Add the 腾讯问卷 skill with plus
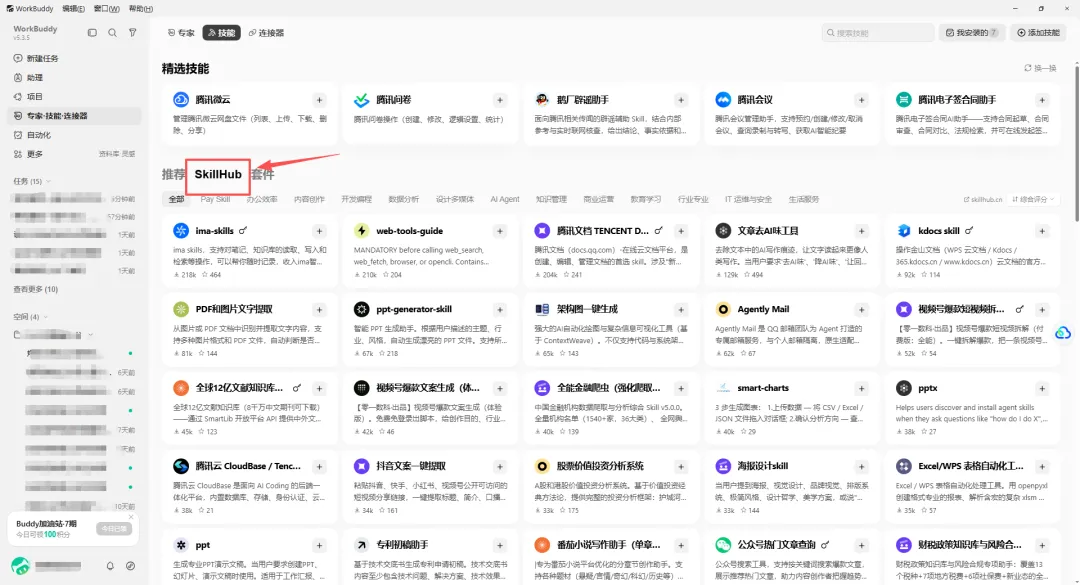Viewport: 1080px width, 585px height. (500, 100)
